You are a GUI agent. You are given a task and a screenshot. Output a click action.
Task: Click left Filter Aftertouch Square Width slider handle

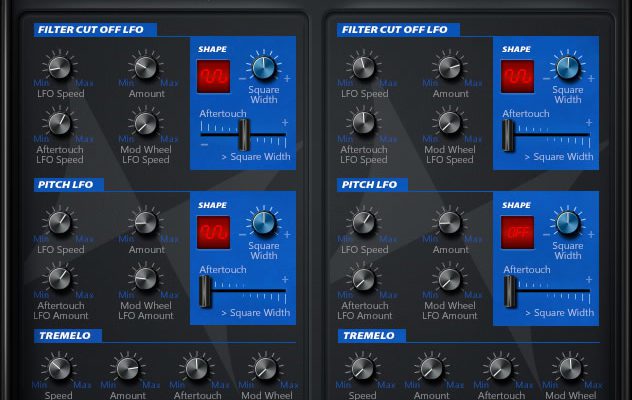242,134
